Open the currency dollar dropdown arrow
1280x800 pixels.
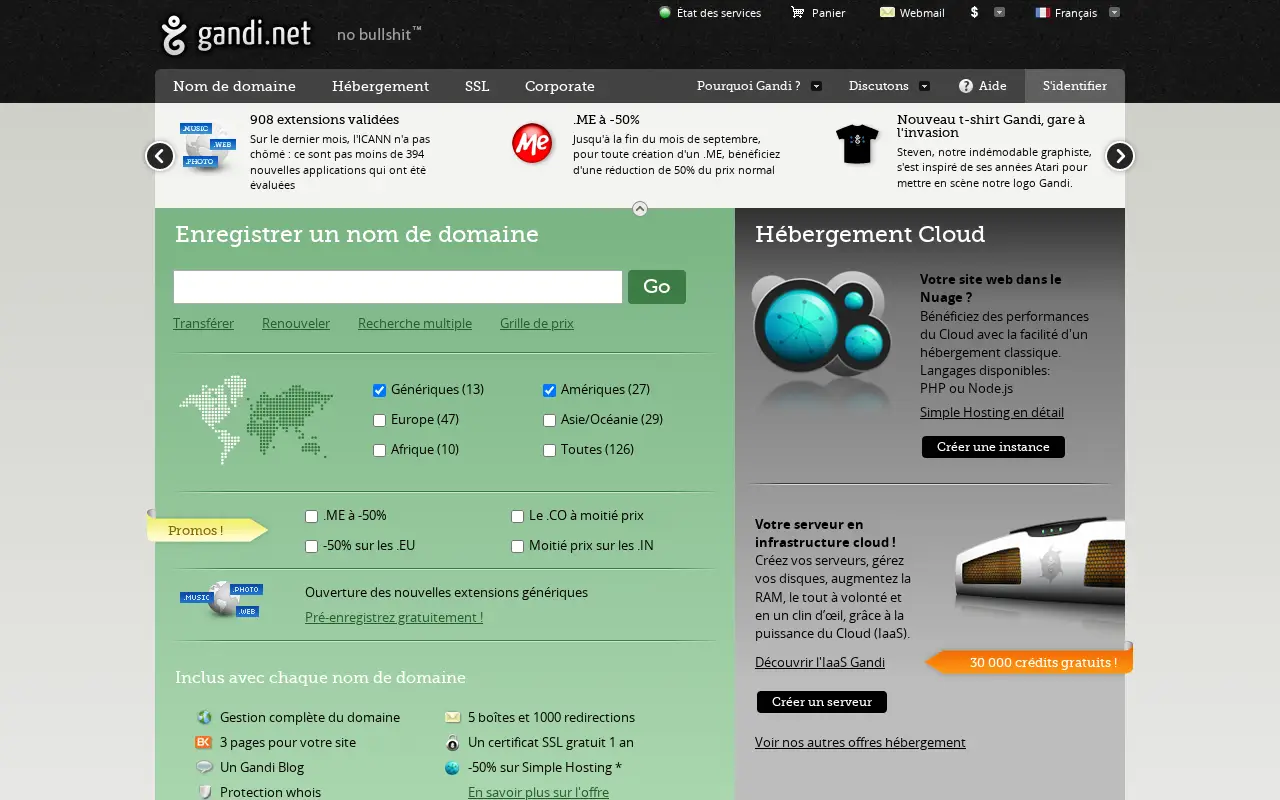point(999,12)
